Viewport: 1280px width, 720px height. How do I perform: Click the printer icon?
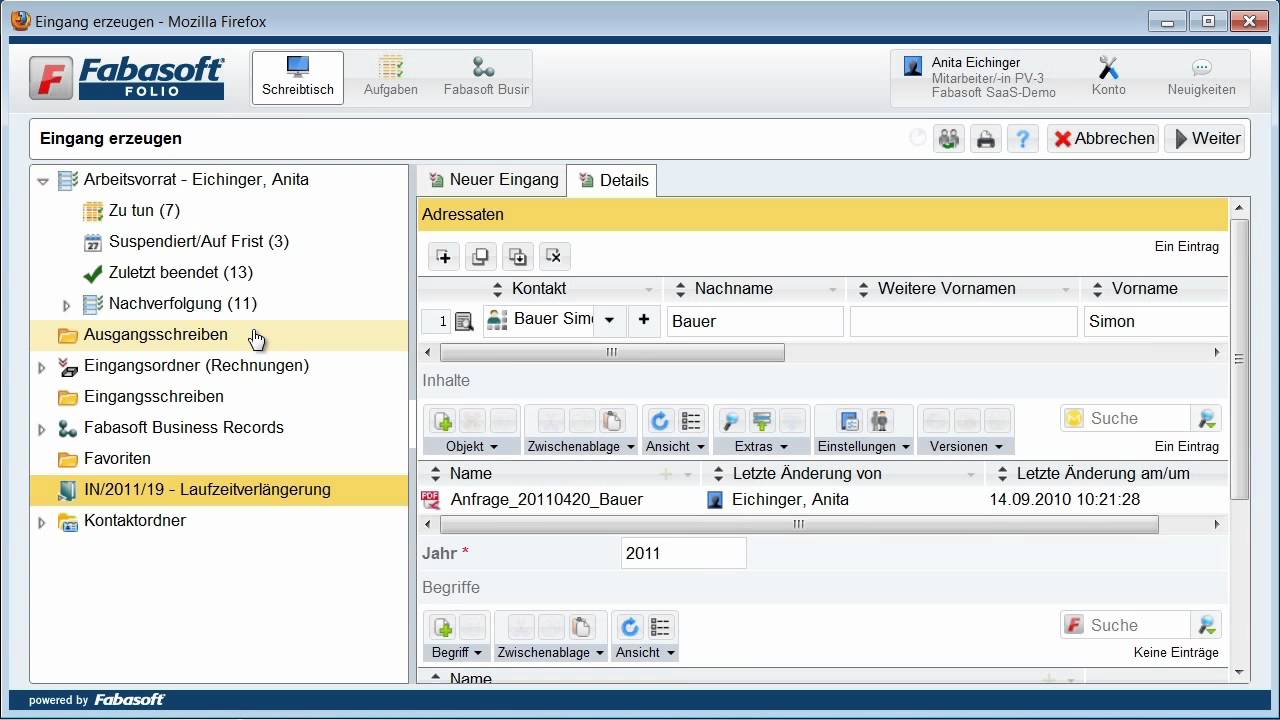(x=985, y=139)
